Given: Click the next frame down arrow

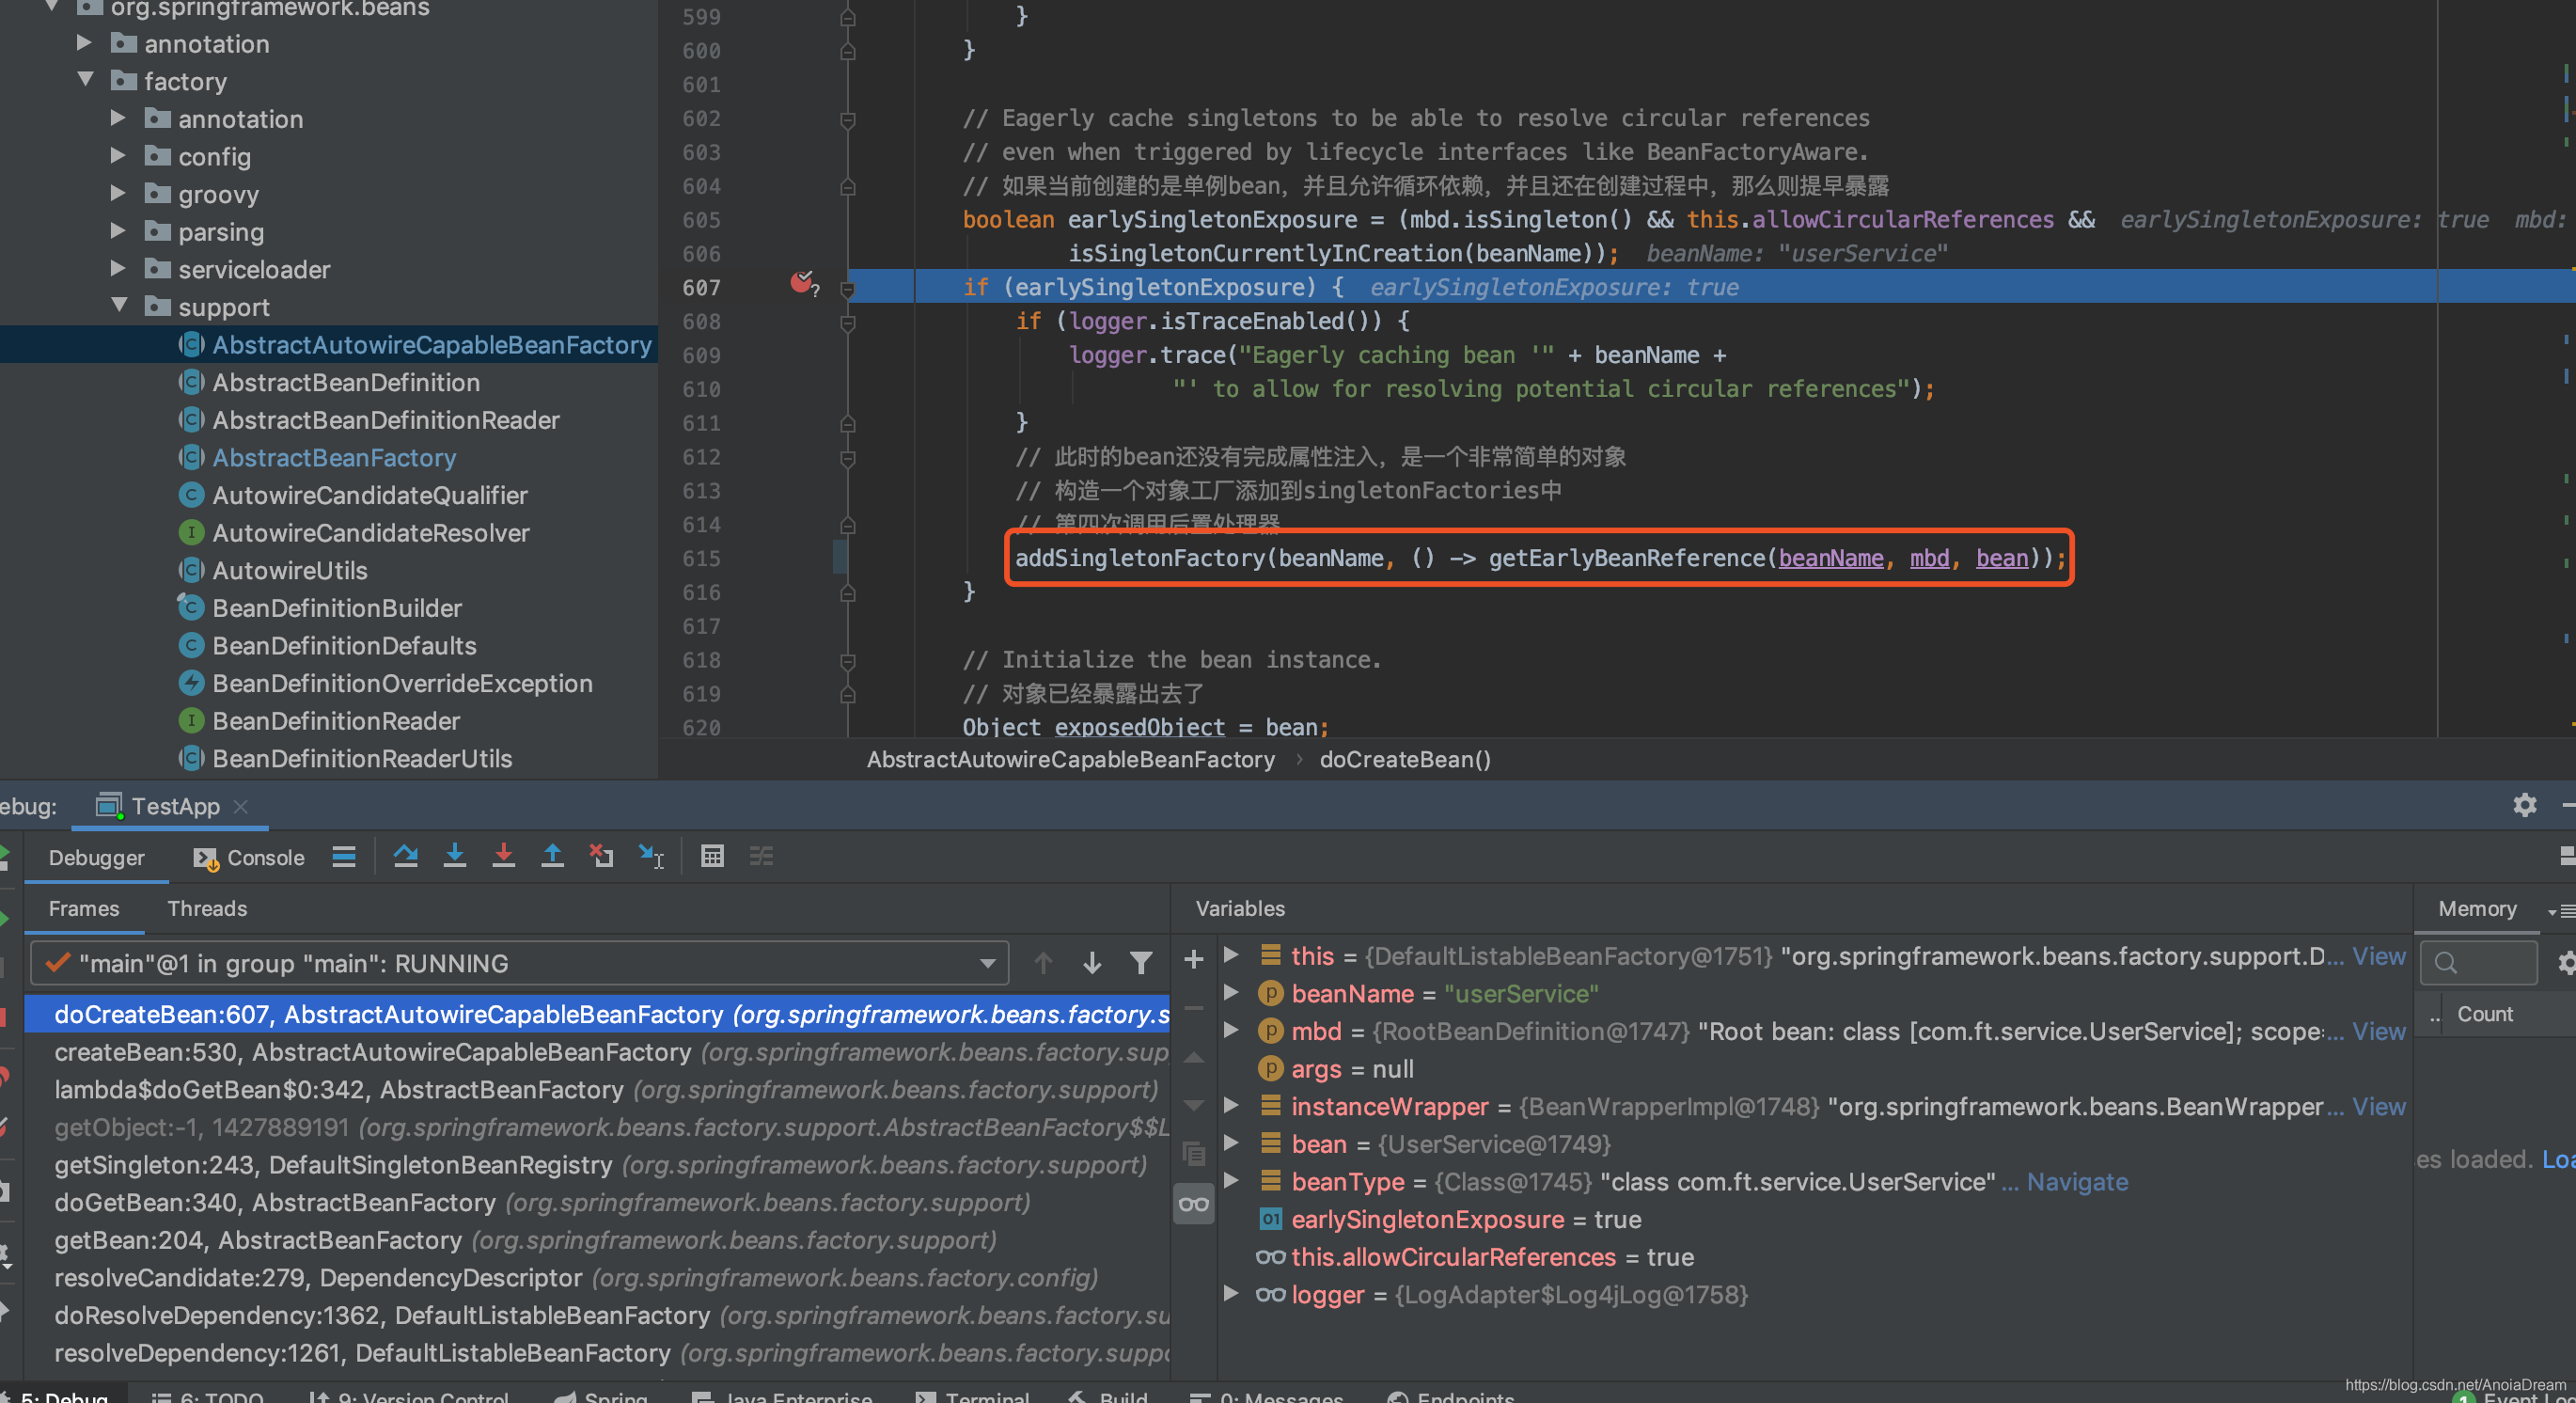Looking at the screenshot, I should tap(1092, 963).
